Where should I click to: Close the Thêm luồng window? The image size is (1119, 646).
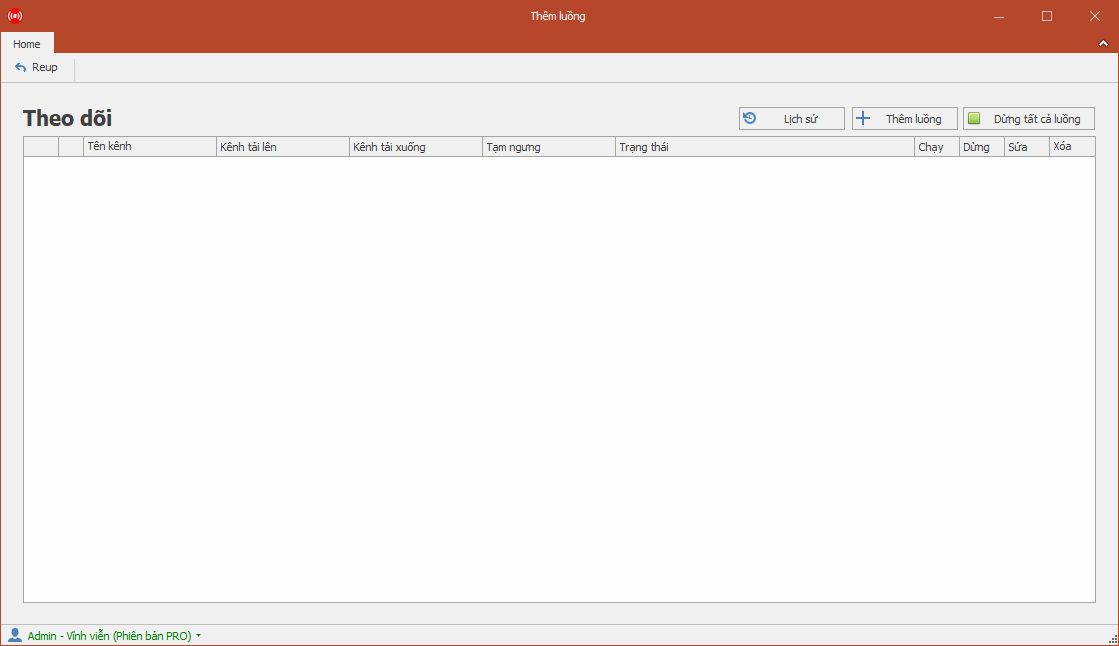tap(1095, 16)
